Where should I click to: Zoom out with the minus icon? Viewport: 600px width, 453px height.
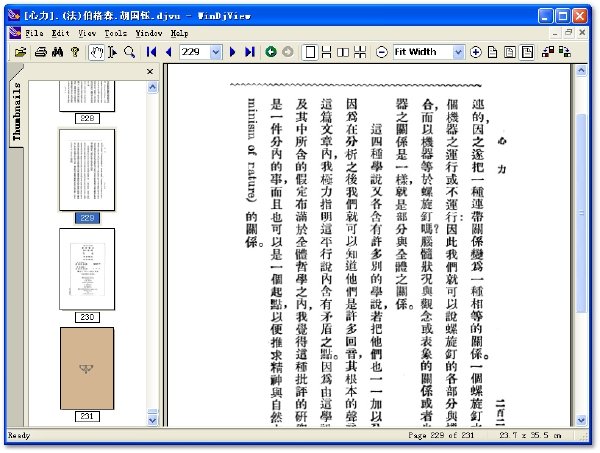(x=382, y=52)
